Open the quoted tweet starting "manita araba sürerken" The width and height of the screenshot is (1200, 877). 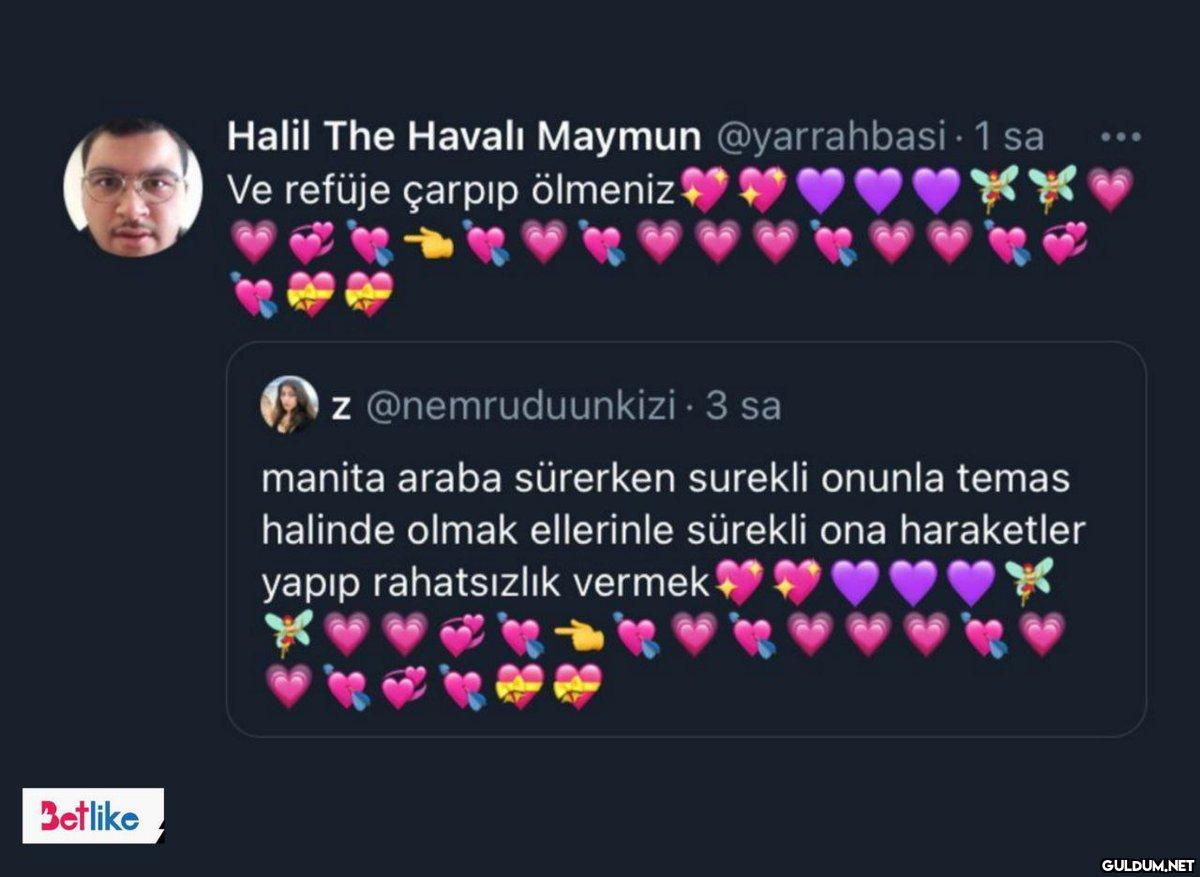[686, 540]
